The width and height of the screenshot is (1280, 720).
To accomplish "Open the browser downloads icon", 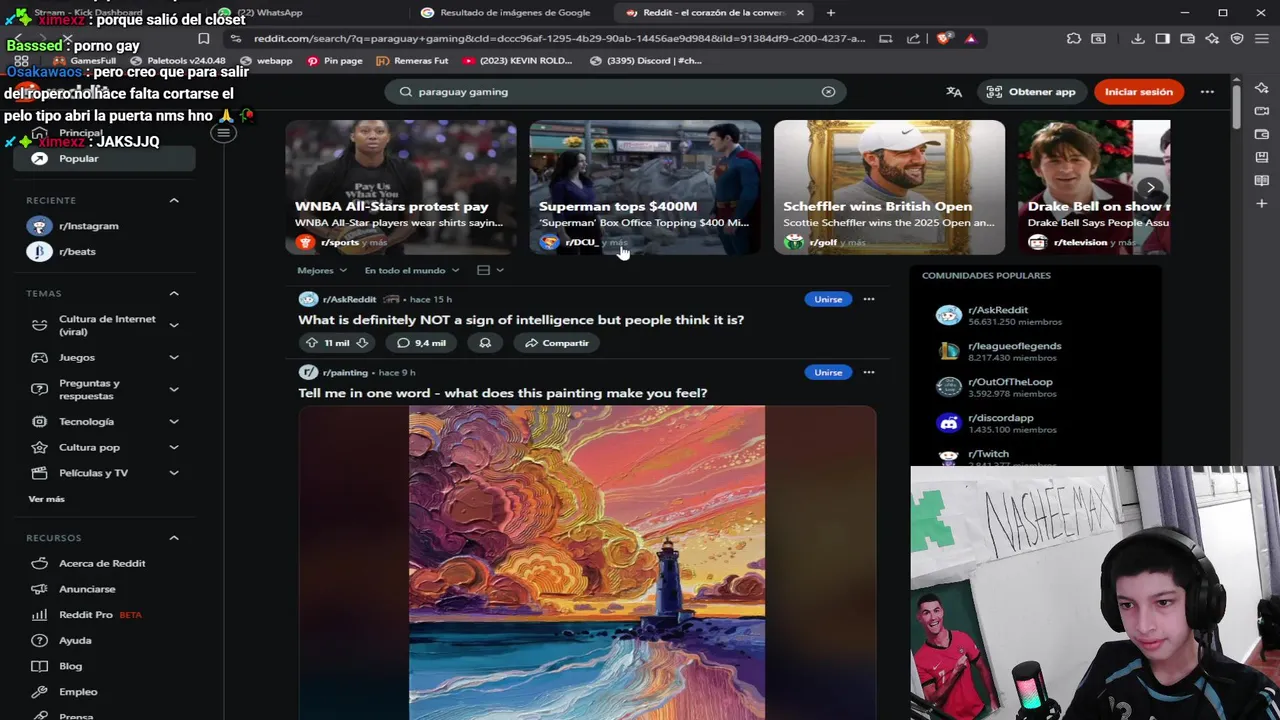I will tap(1138, 38).
